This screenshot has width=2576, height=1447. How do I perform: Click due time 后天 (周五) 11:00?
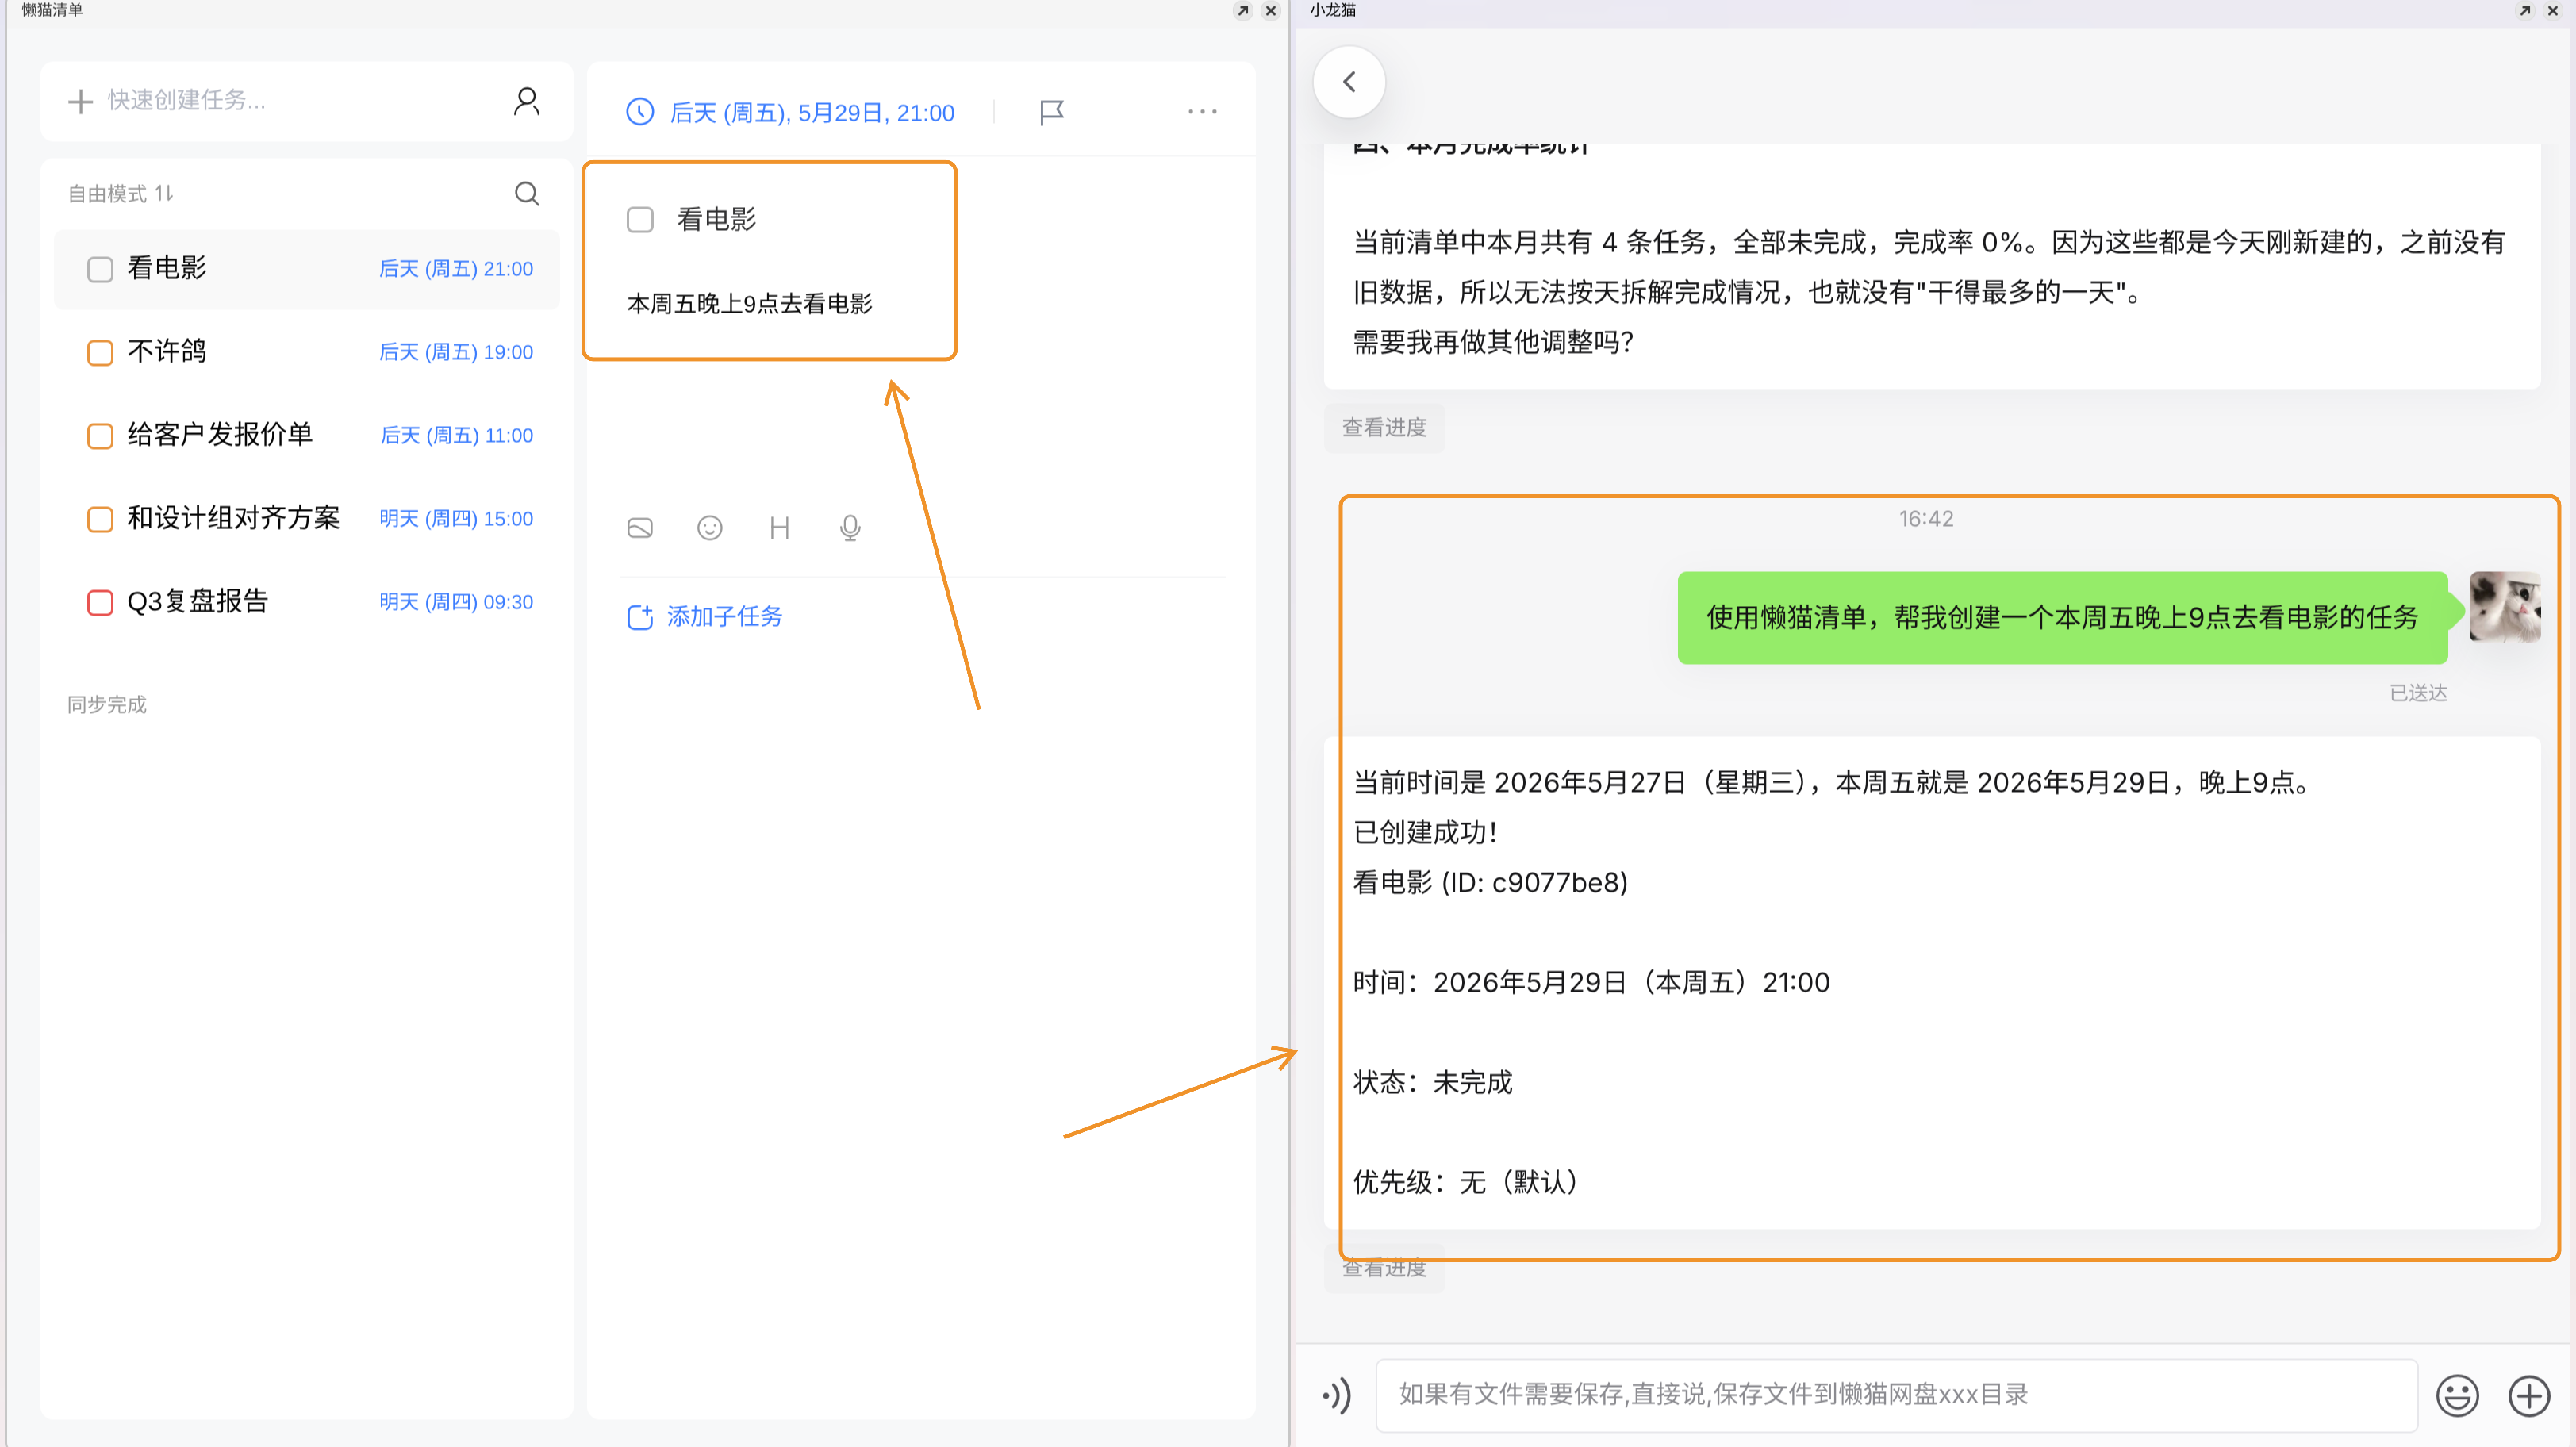coord(457,436)
